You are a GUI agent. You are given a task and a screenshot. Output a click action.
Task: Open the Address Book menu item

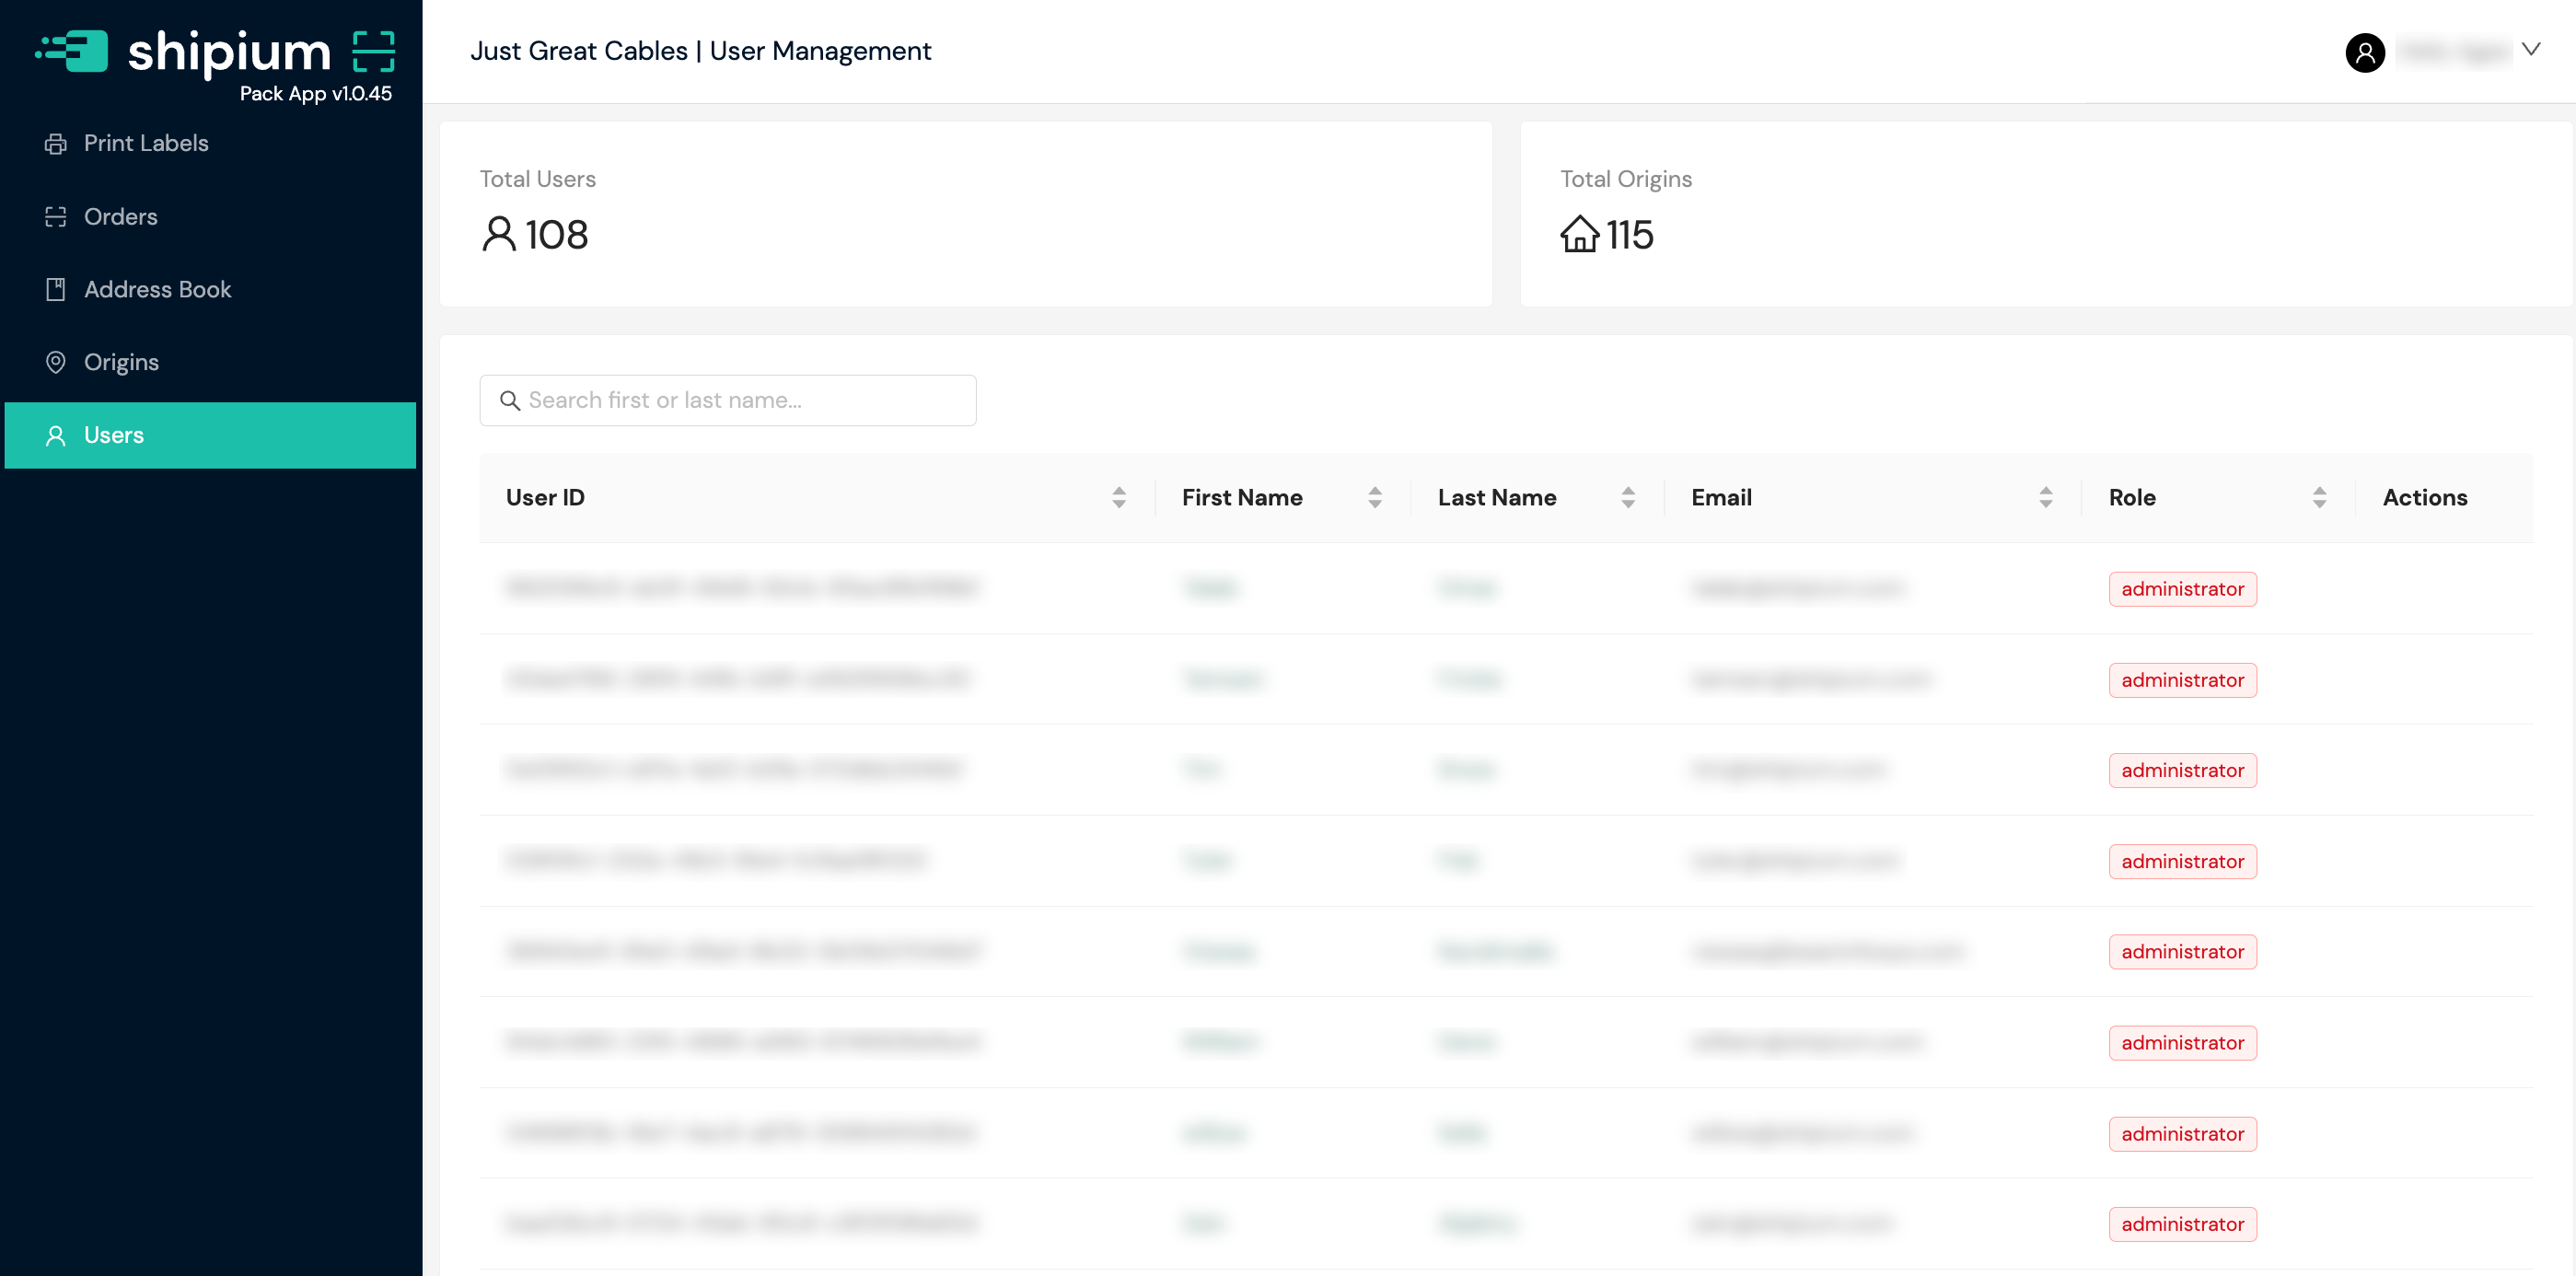point(157,290)
